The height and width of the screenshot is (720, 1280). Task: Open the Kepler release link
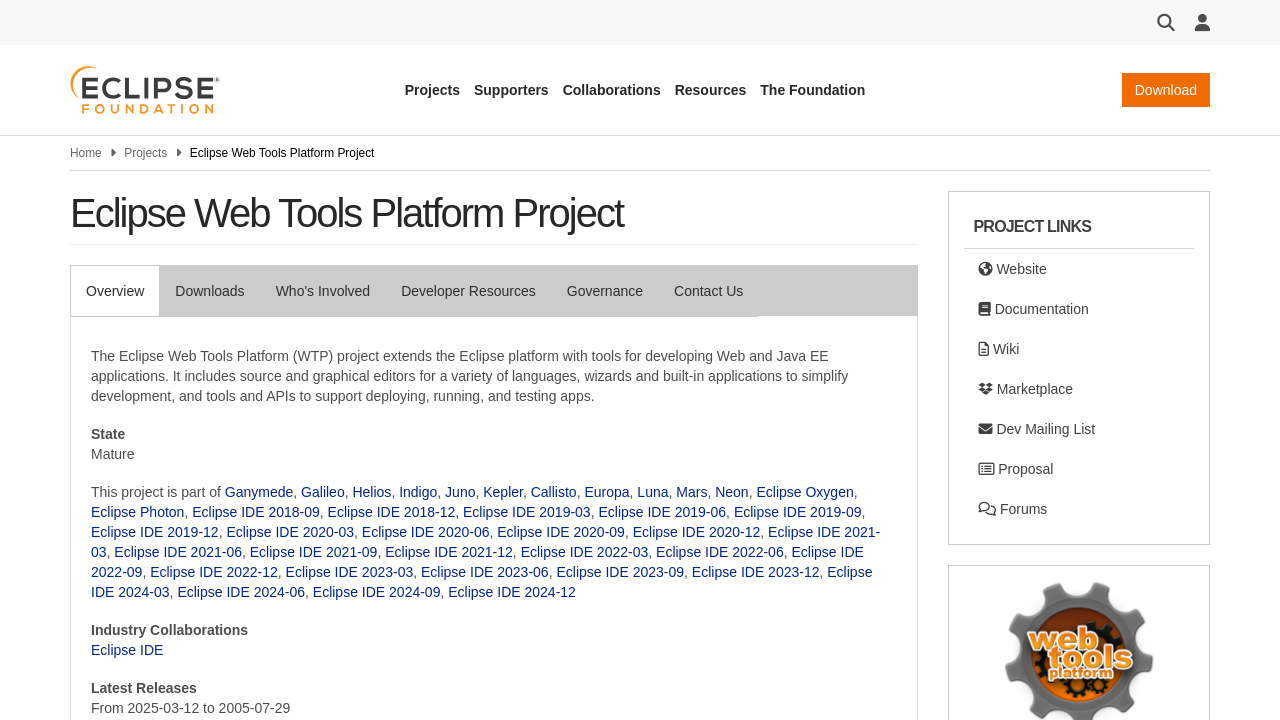[x=503, y=492]
